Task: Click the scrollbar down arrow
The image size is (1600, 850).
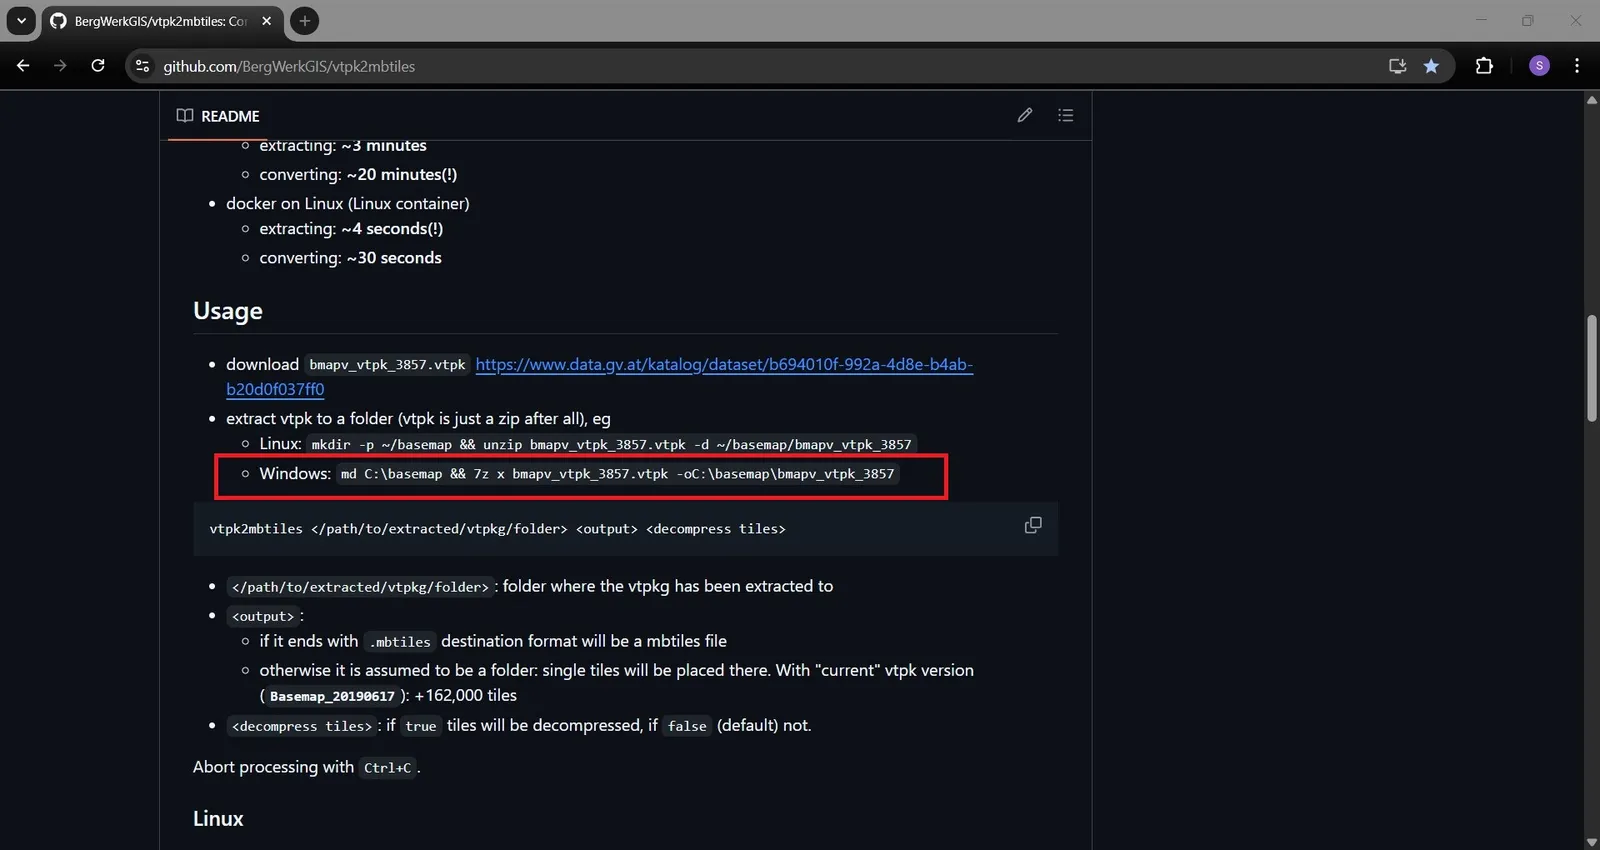Action: (1591, 842)
